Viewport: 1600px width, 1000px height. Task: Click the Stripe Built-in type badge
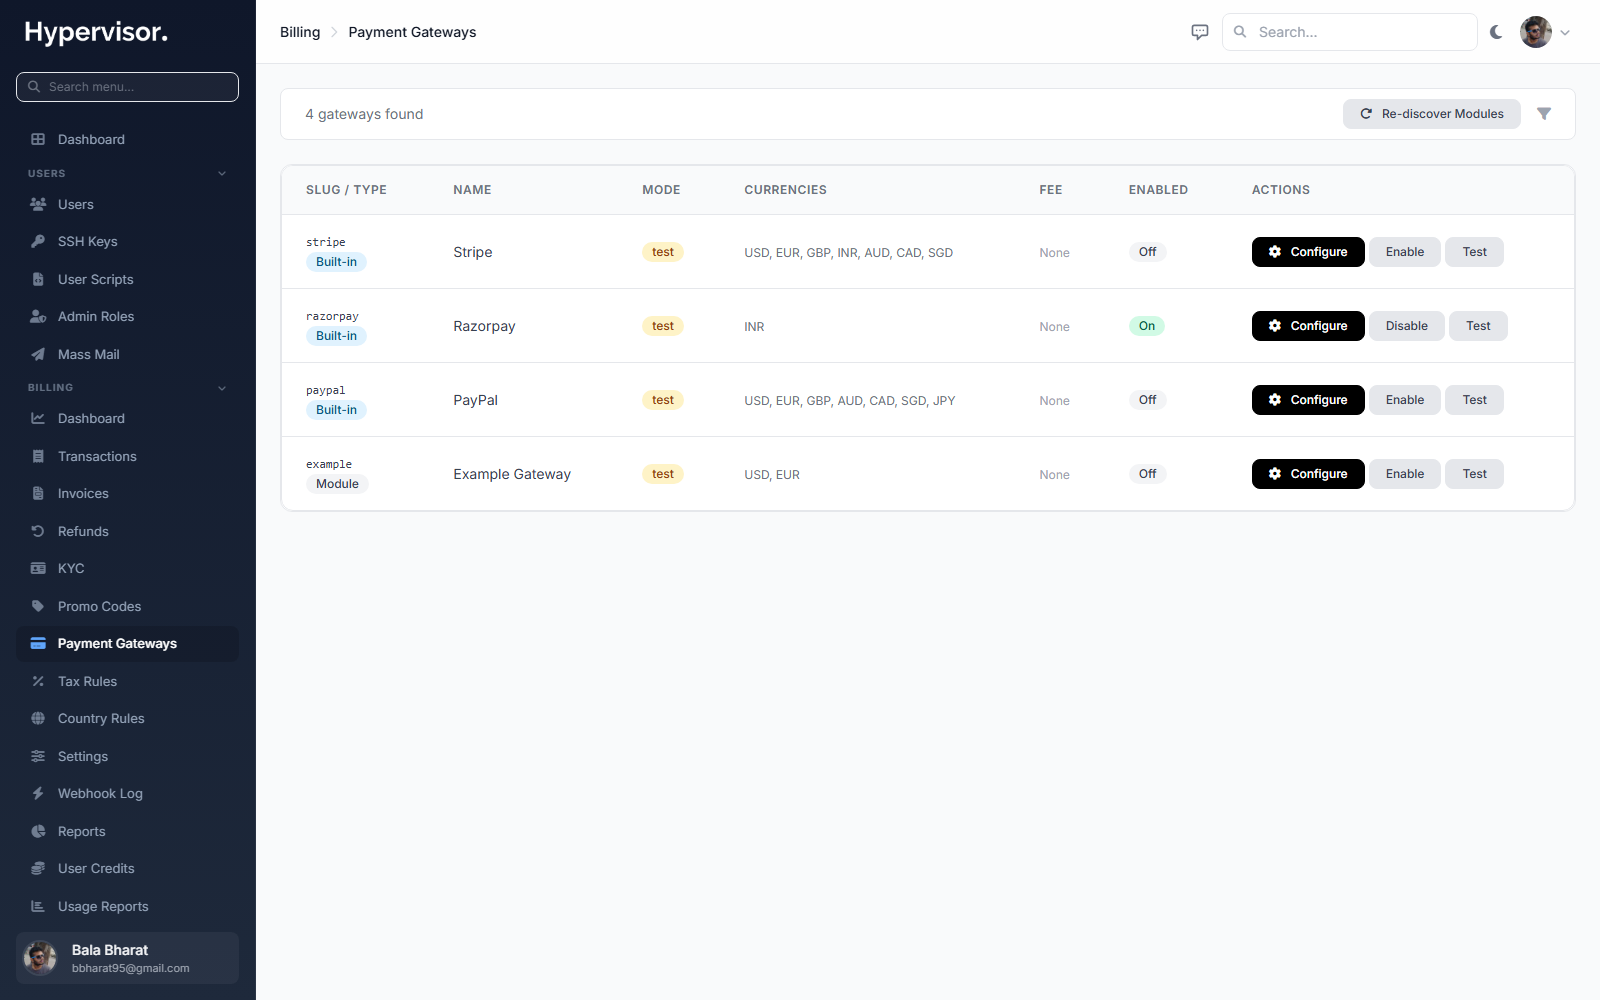point(336,262)
